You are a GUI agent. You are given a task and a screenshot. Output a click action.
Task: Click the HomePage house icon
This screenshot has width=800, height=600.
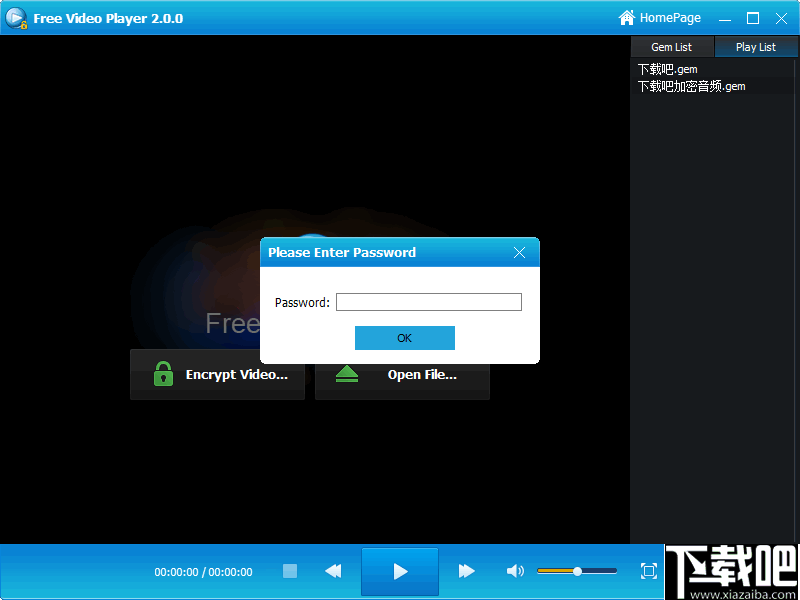tap(626, 17)
